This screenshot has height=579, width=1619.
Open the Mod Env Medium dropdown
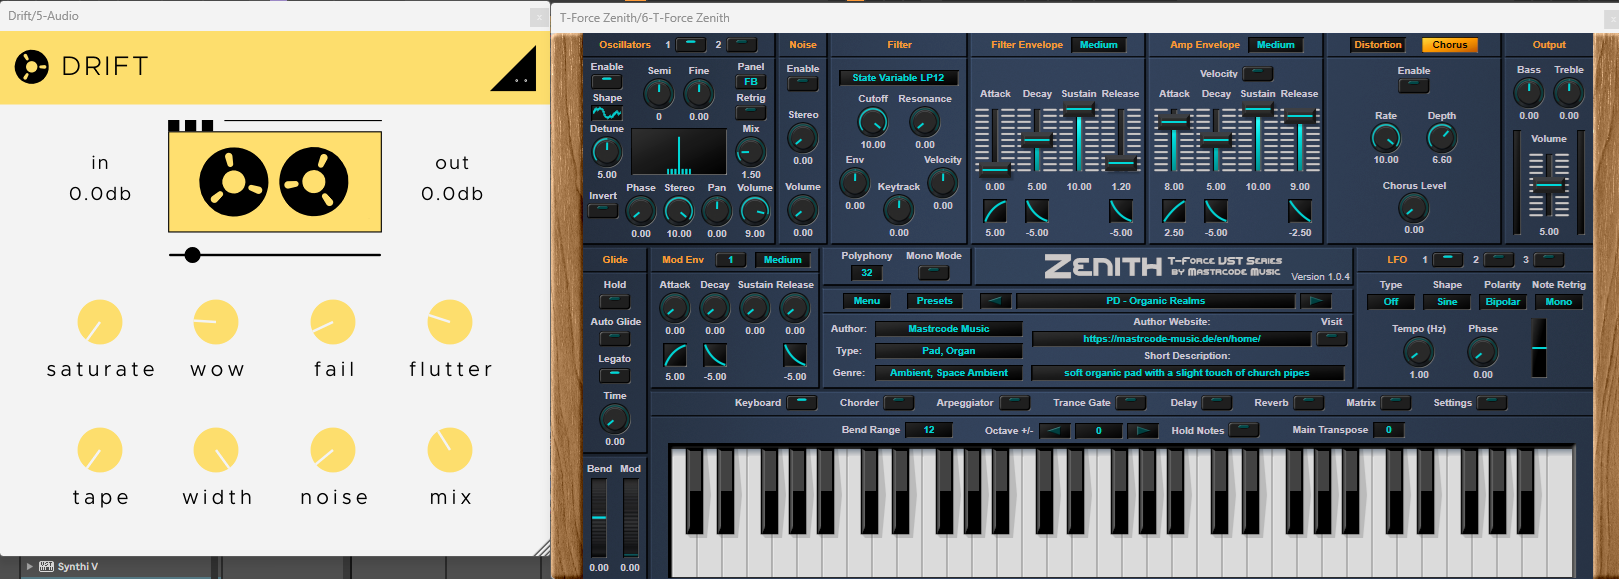(783, 260)
